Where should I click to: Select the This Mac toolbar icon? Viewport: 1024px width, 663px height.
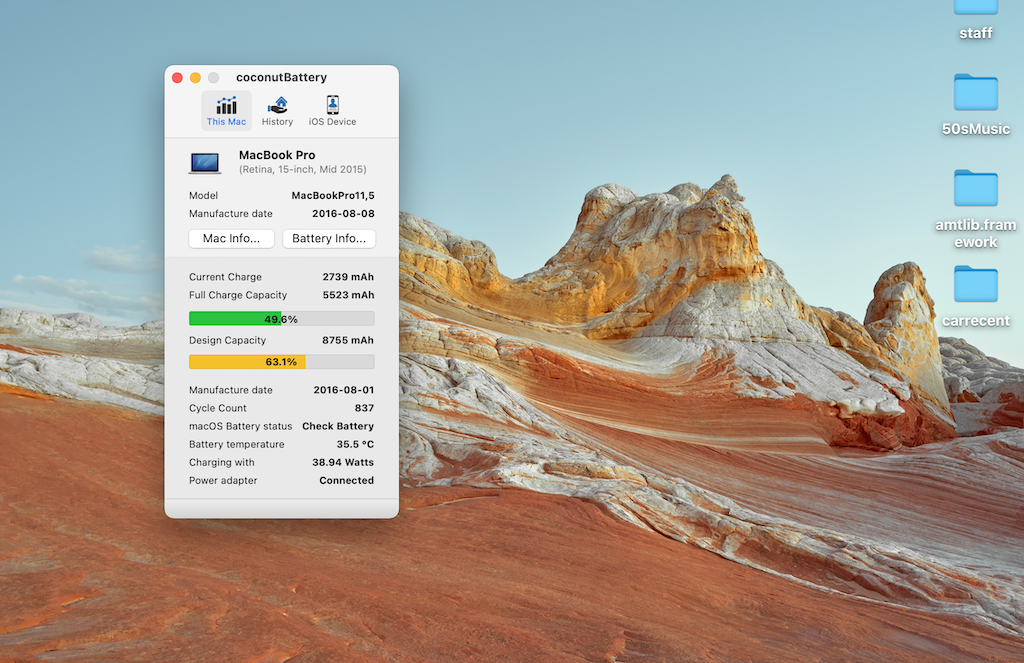pyautogui.click(x=226, y=110)
